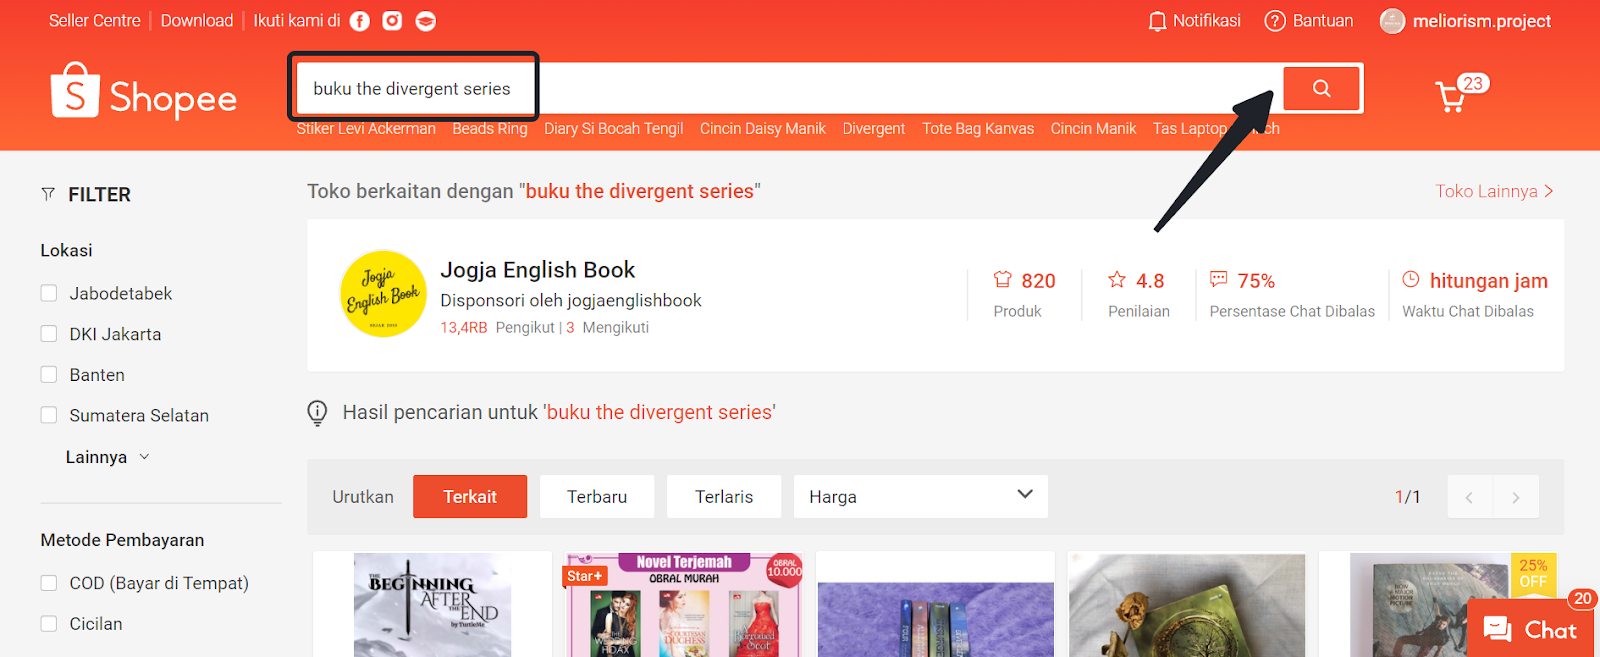This screenshot has width=1600, height=657.
Task: Click suggested search Diary Si Bocah Tengil
Action: [614, 129]
